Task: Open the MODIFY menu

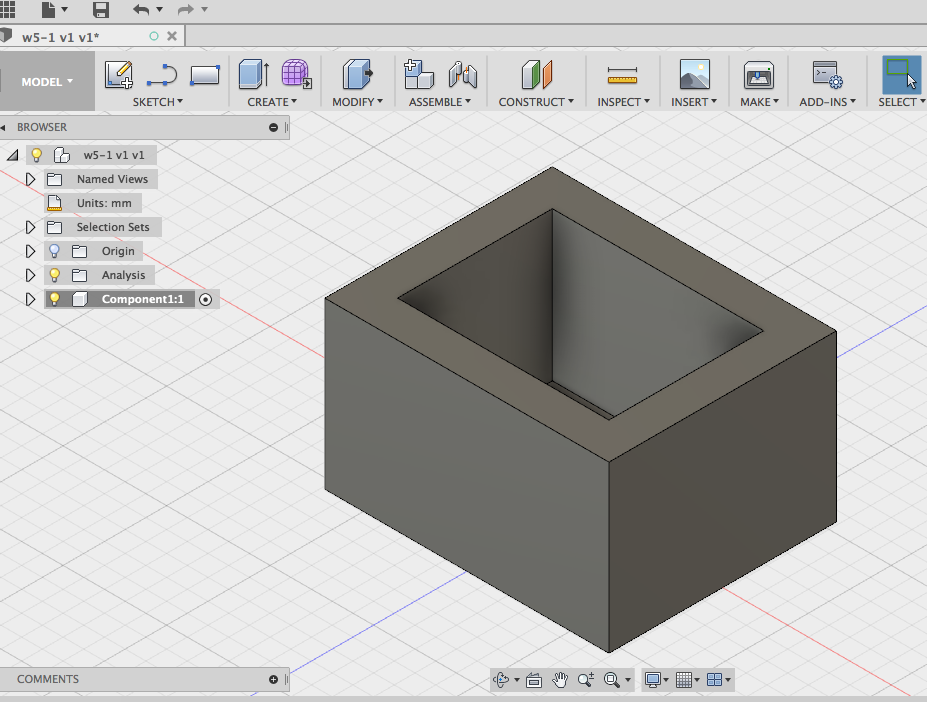Action: [x=357, y=102]
